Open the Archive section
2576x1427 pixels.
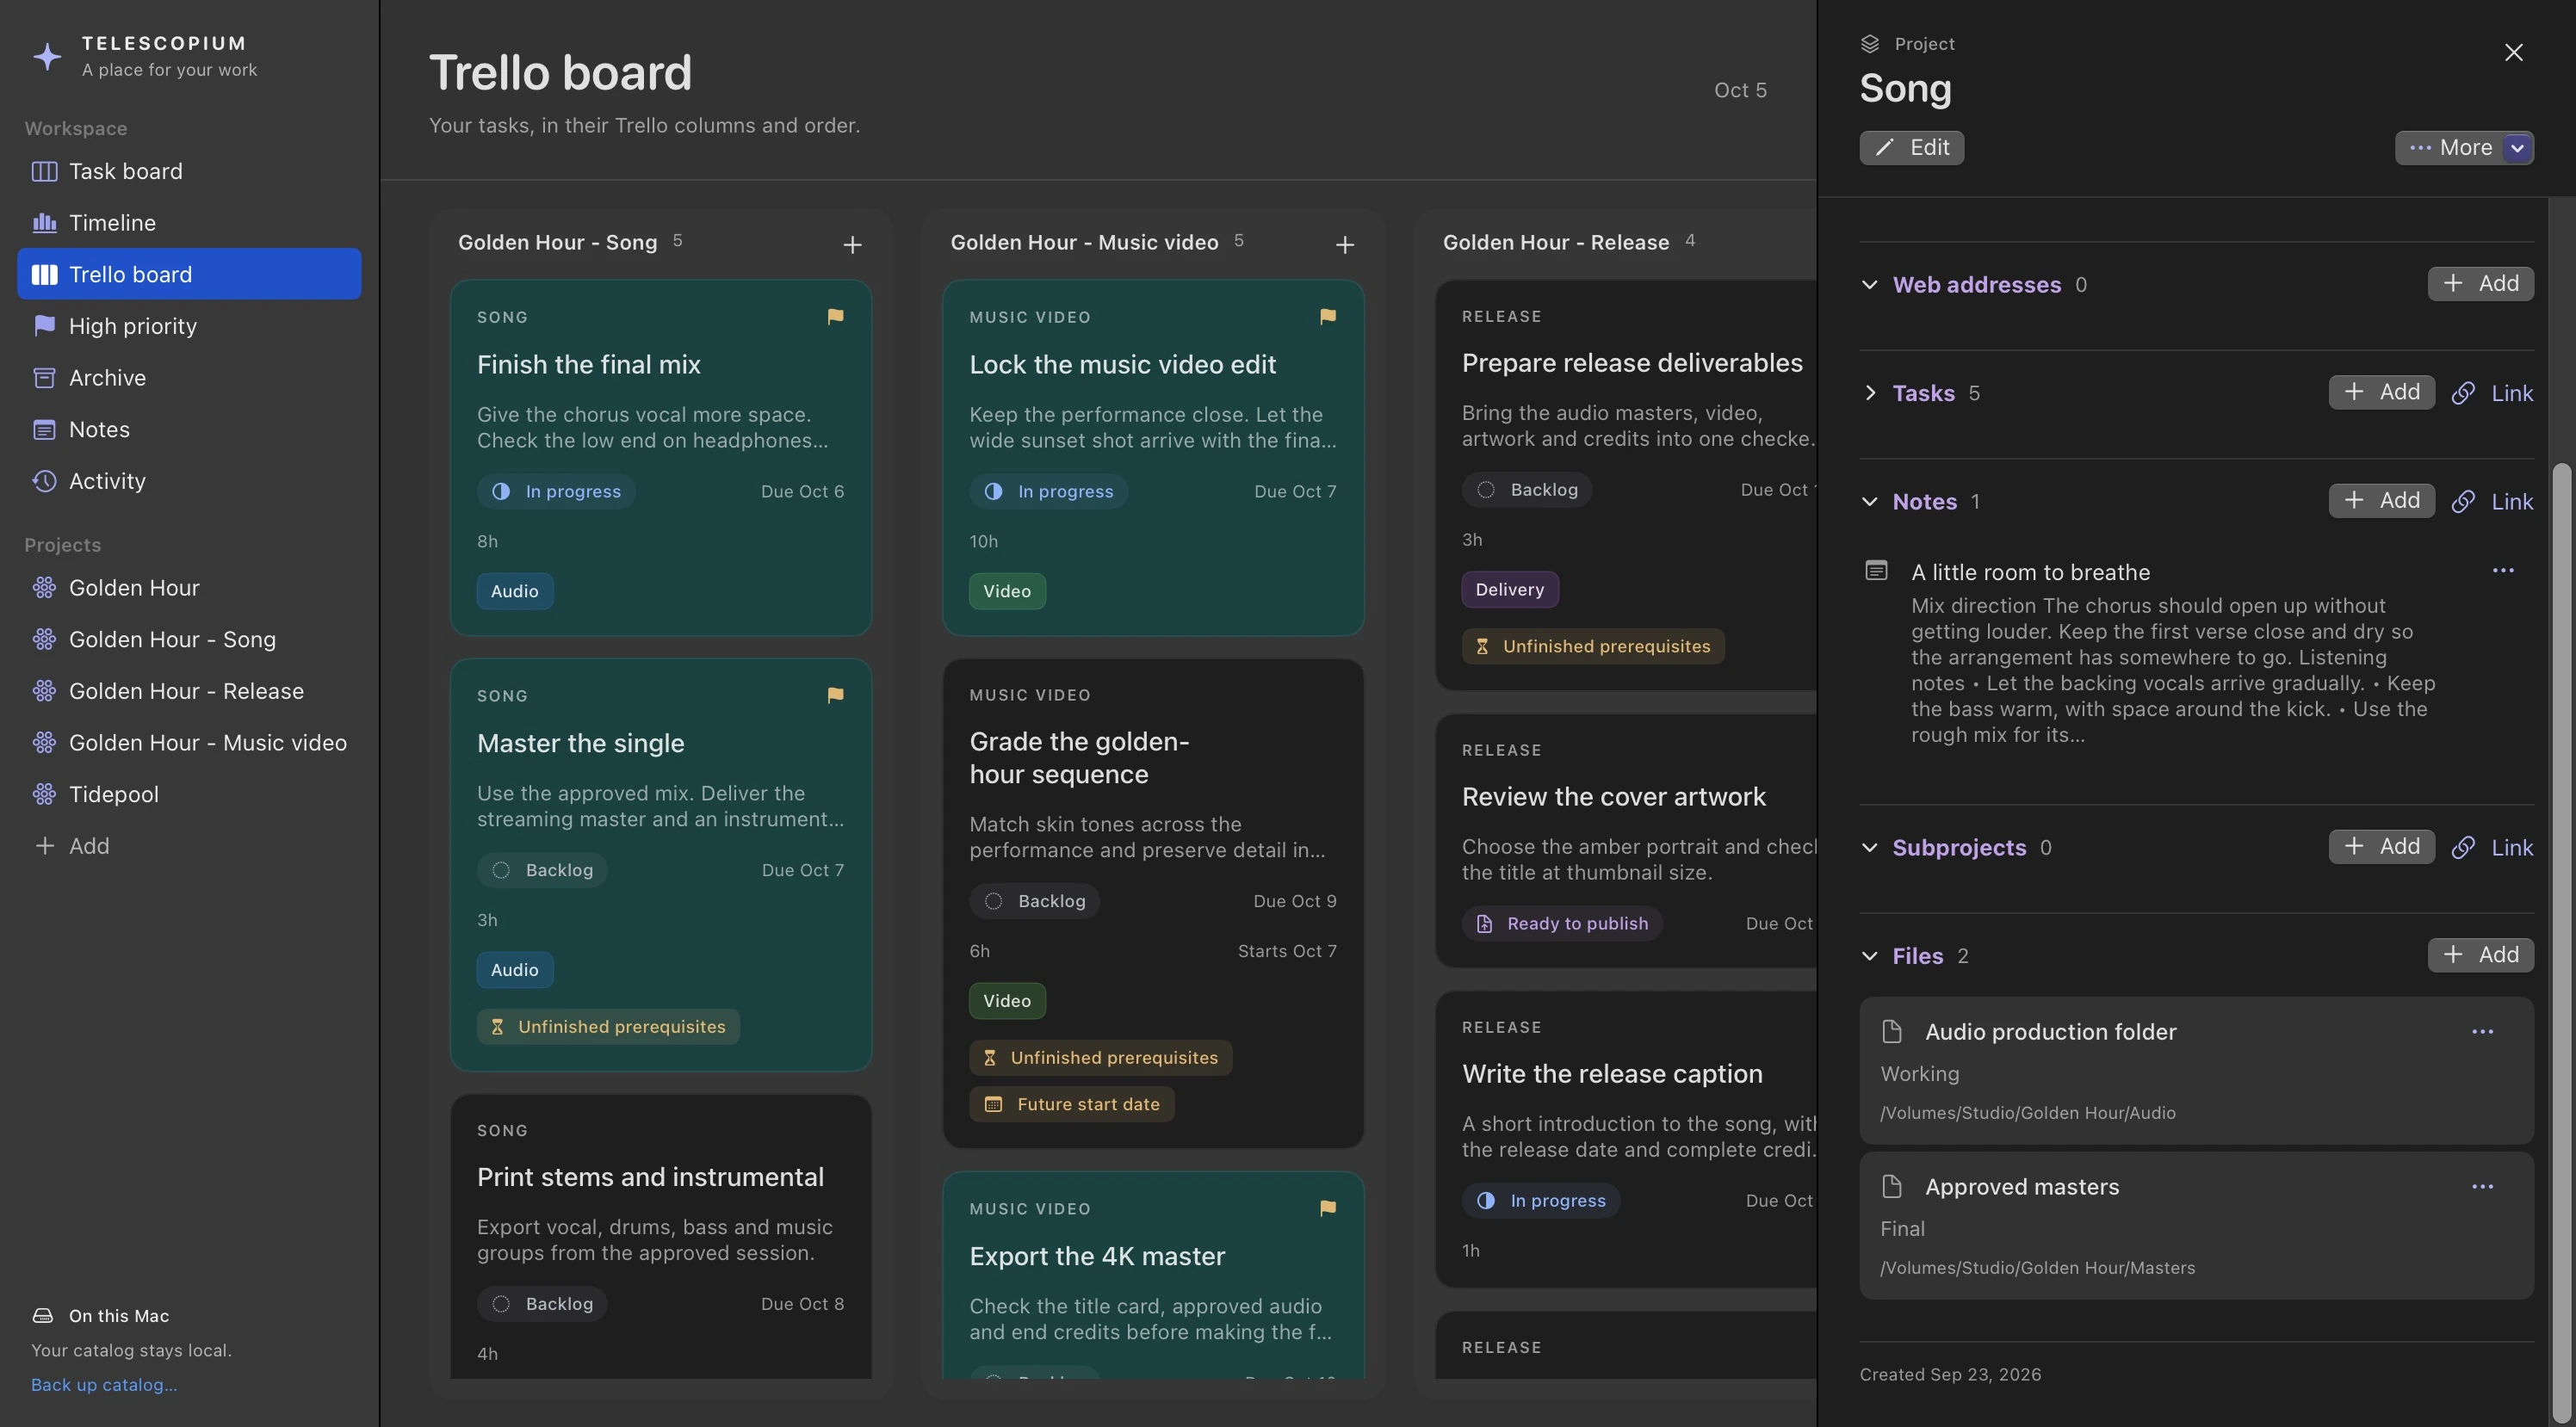tap(189, 377)
